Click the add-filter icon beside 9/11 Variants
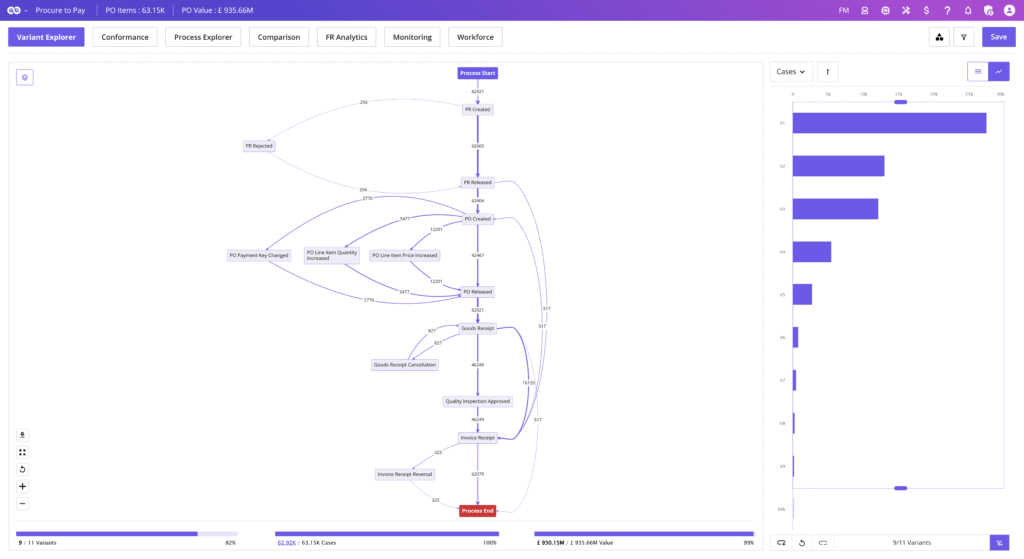1024x559 pixels. (x=998, y=542)
